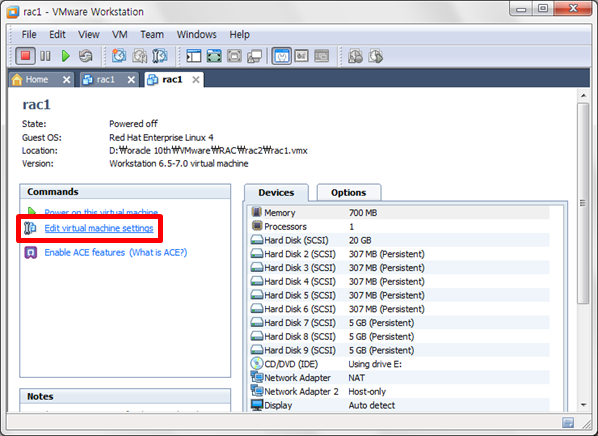The image size is (598, 436).
Task: Select the CD/DVD (IDE) device row
Action: click(400, 364)
